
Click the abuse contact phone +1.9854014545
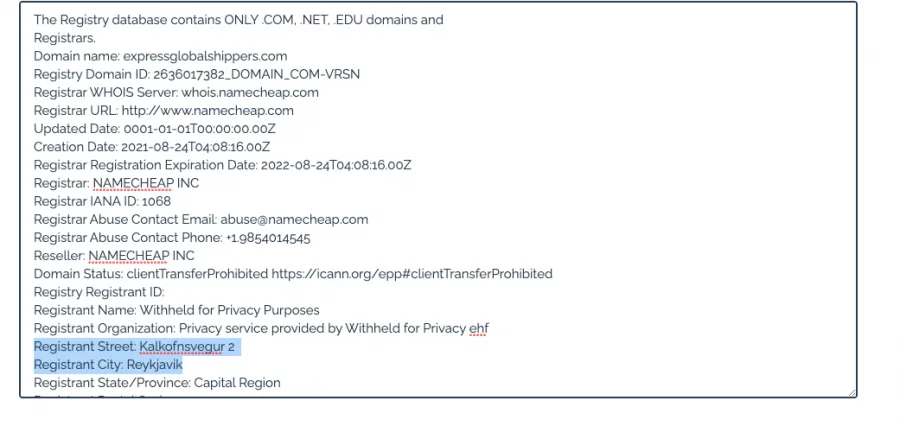(268, 238)
